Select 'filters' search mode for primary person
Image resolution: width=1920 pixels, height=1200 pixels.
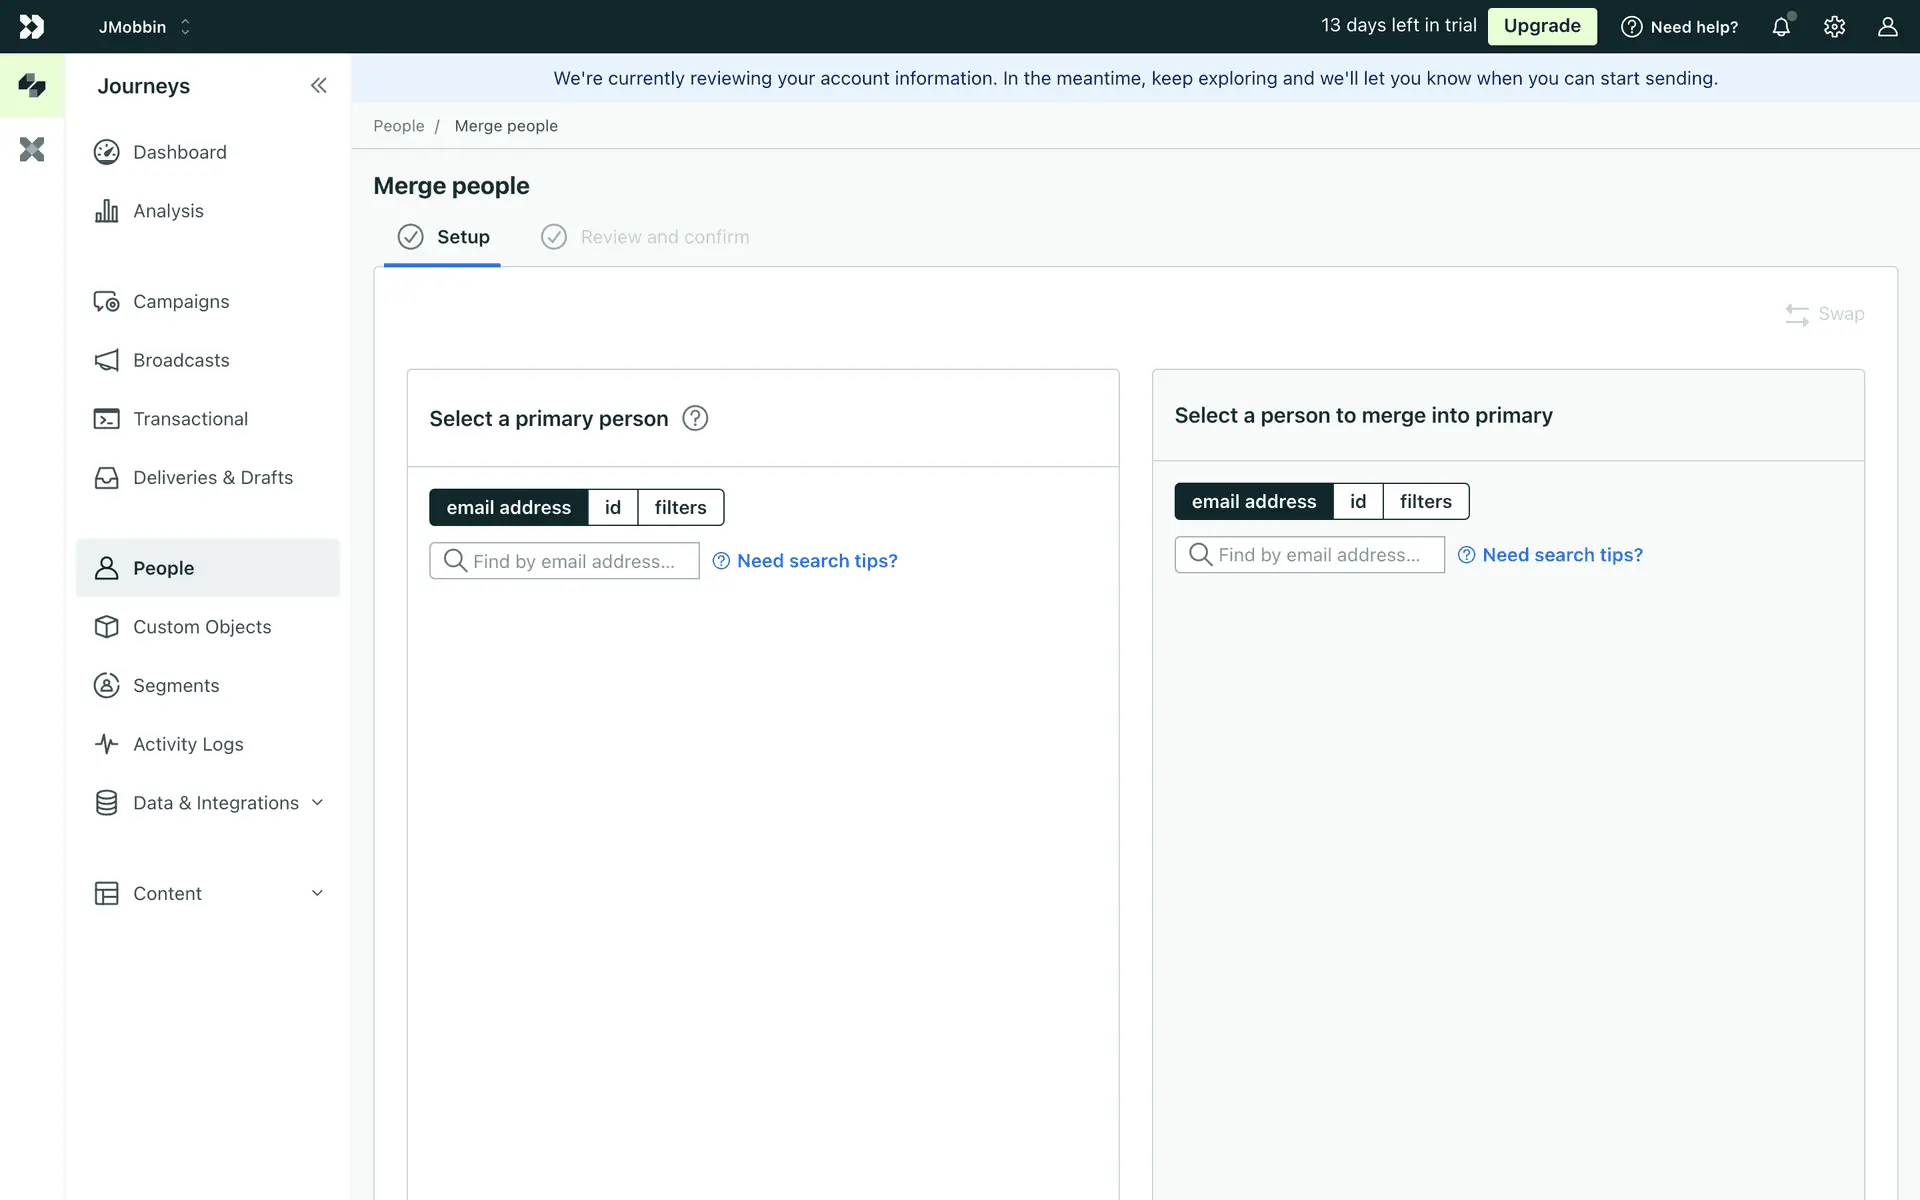680,508
